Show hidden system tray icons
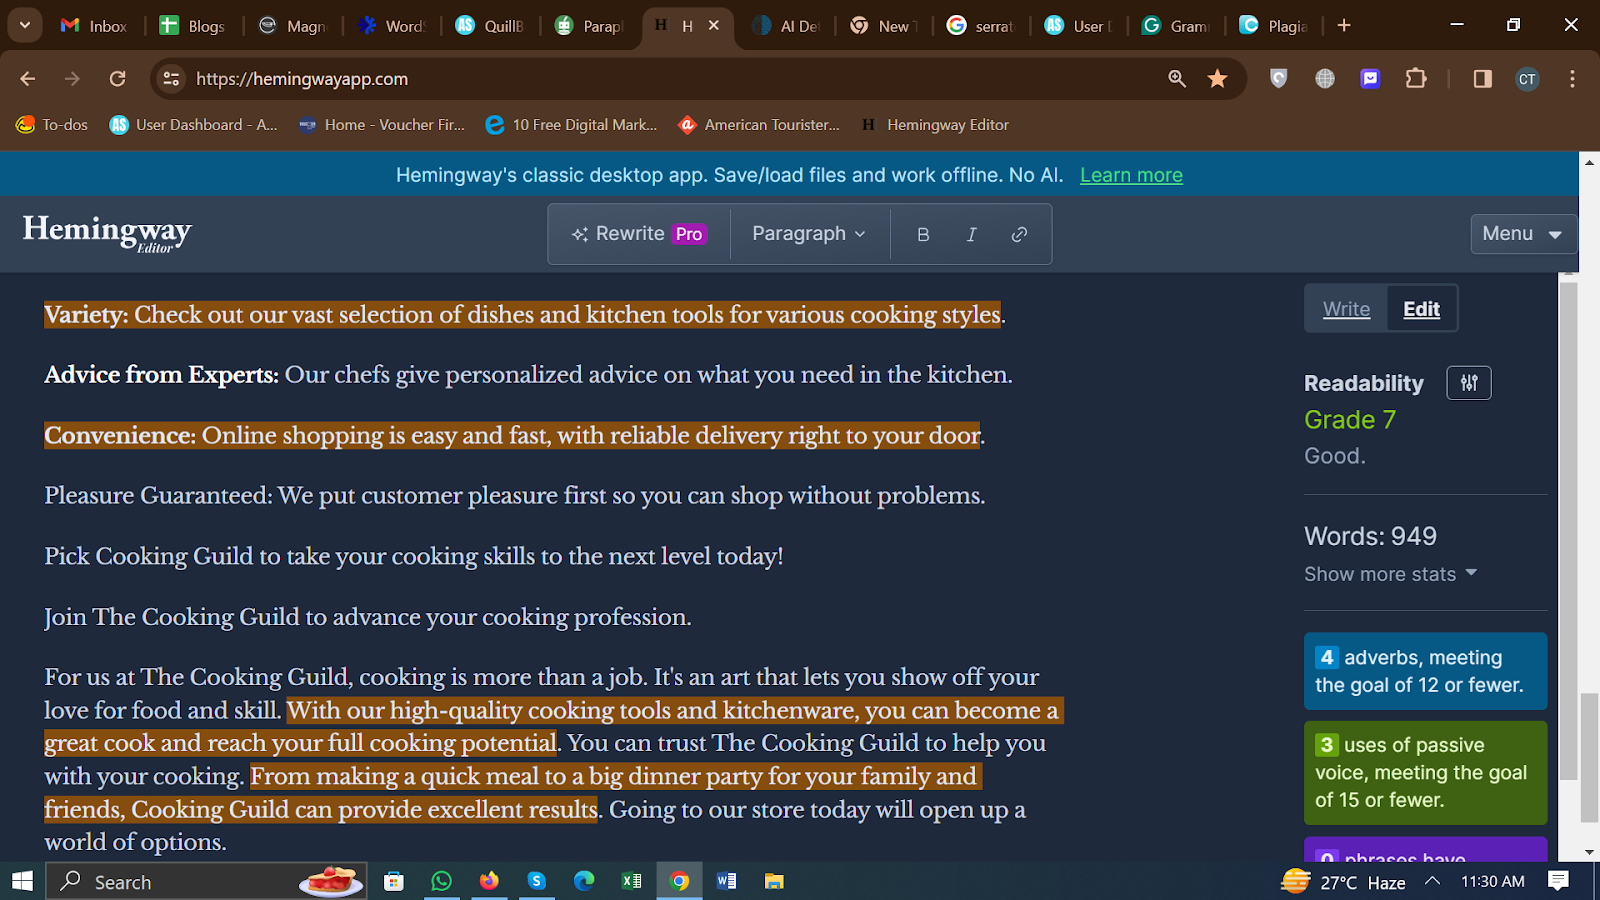Screen dimensions: 1600x900 (x=1432, y=881)
